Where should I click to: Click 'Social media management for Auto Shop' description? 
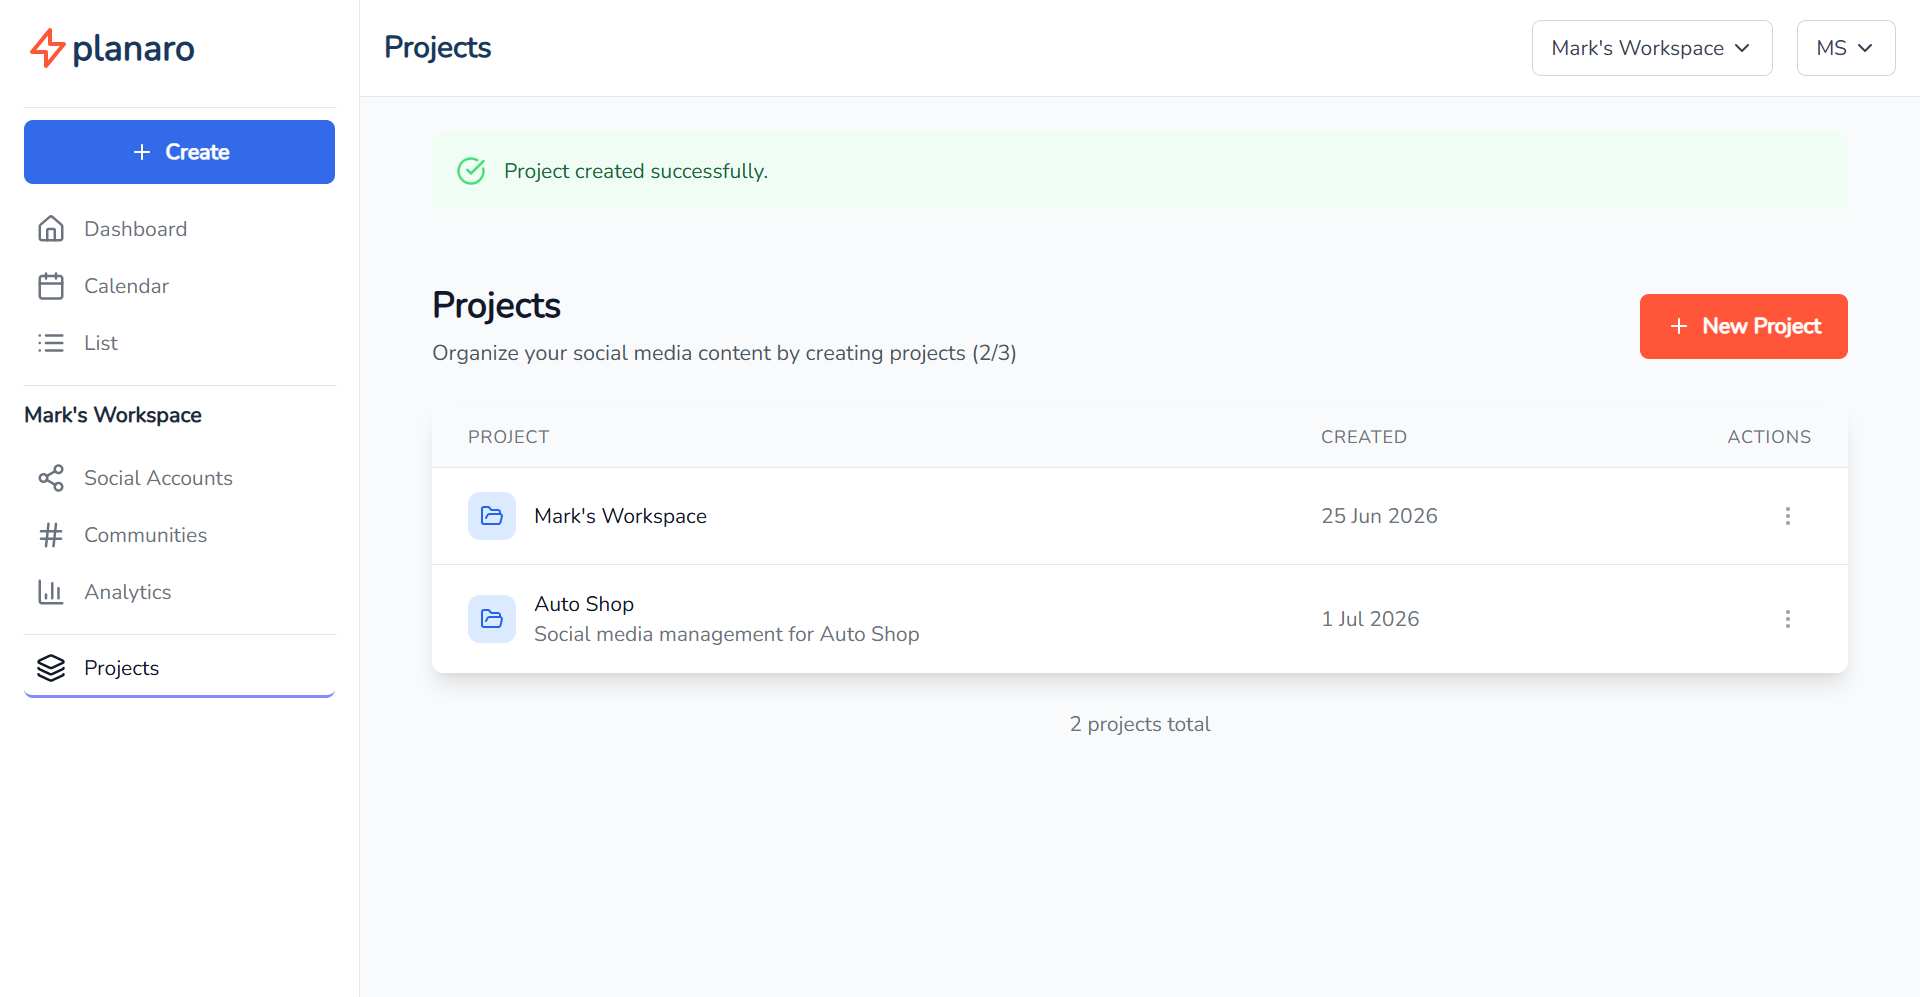click(727, 634)
